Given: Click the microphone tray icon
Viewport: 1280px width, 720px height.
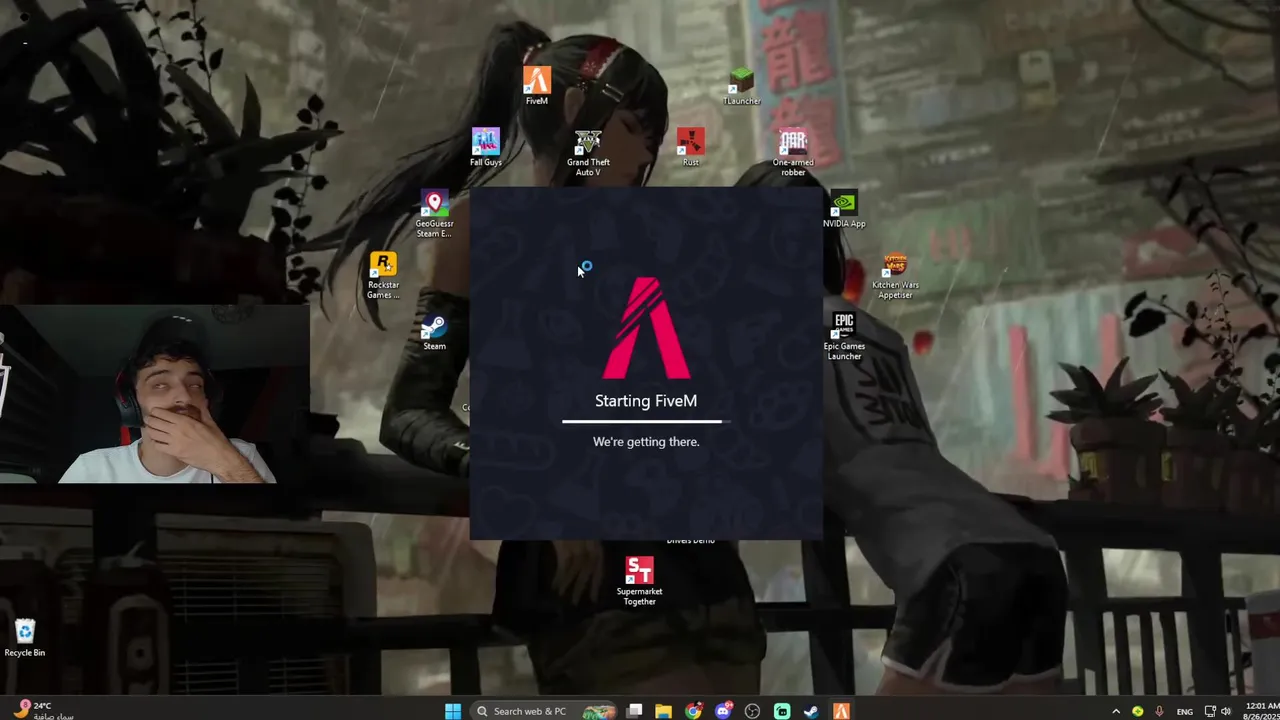Looking at the screenshot, I should click(x=1159, y=711).
